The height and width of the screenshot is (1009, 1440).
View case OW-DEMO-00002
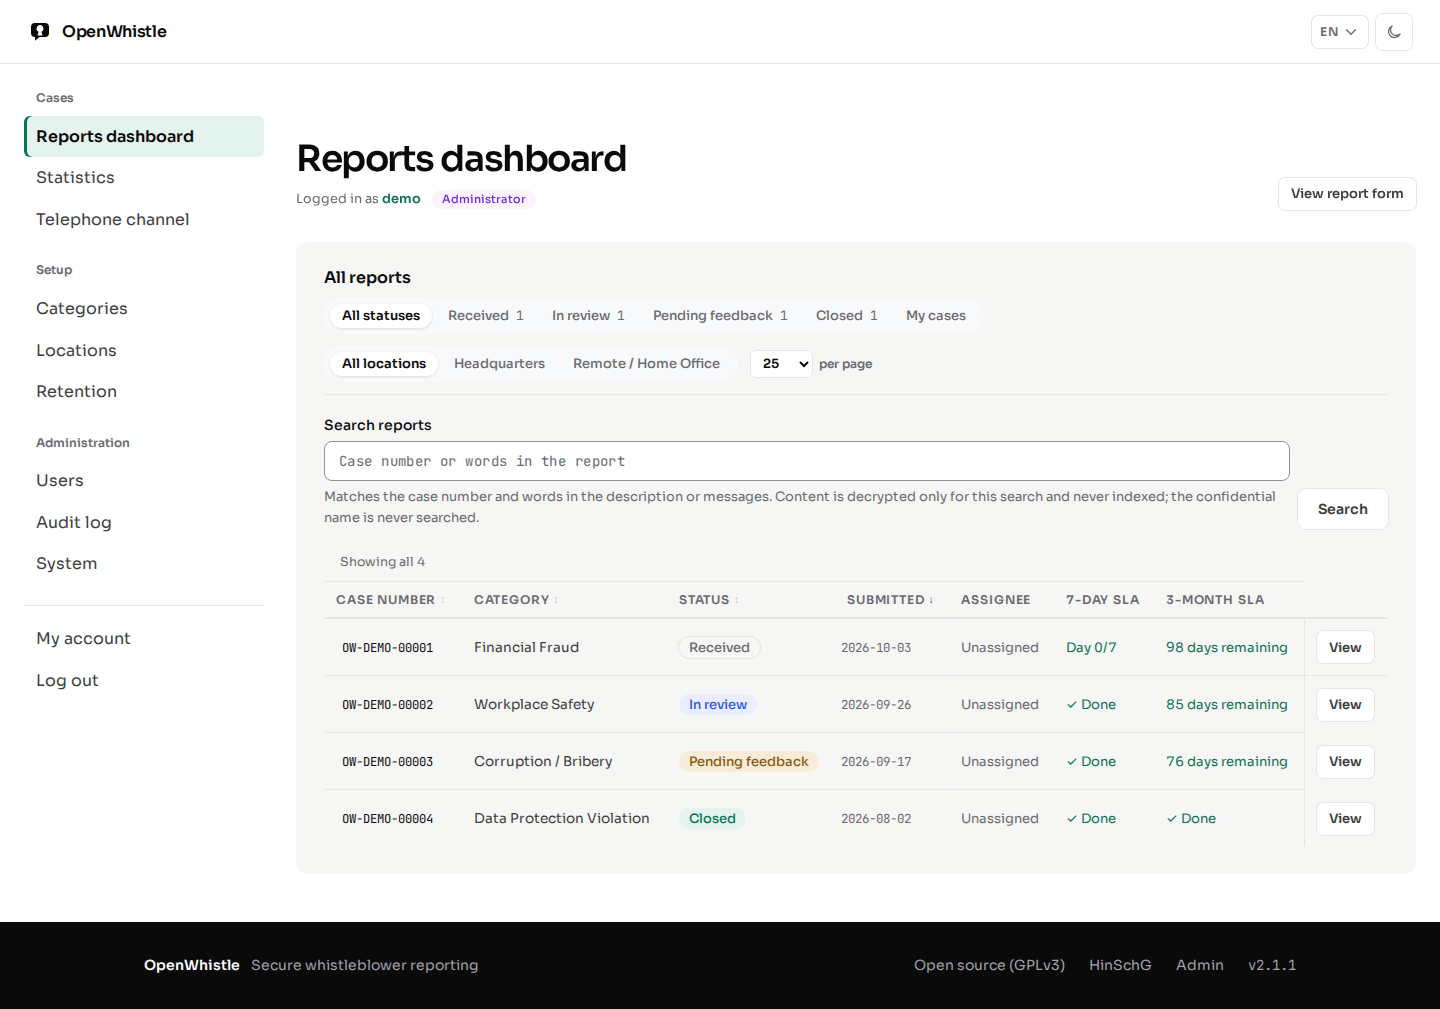pos(1345,705)
